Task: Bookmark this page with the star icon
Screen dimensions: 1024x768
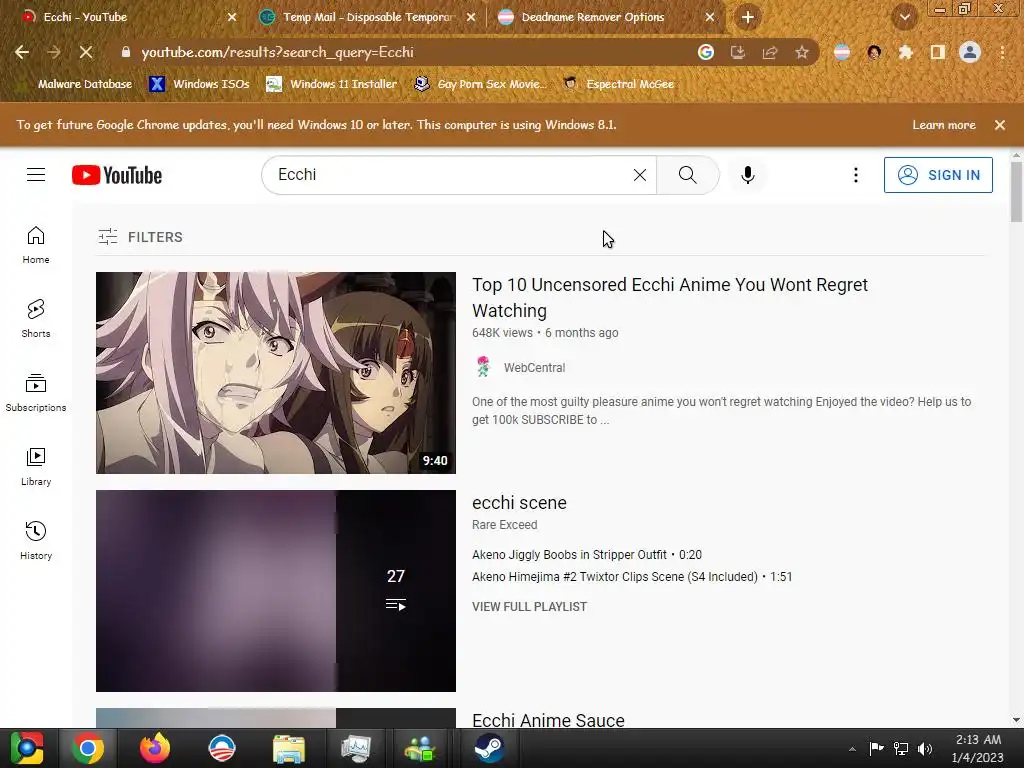Action: point(802,52)
